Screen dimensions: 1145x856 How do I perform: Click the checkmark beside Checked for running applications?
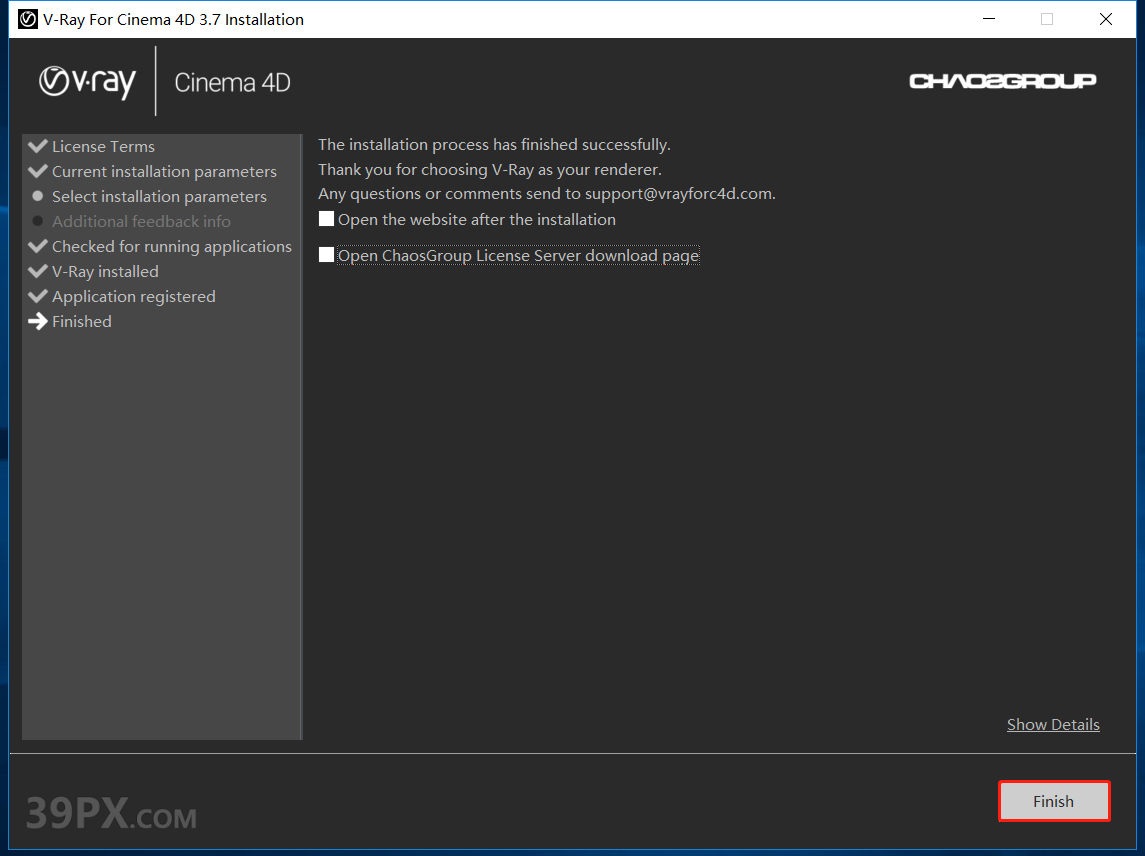pos(37,246)
